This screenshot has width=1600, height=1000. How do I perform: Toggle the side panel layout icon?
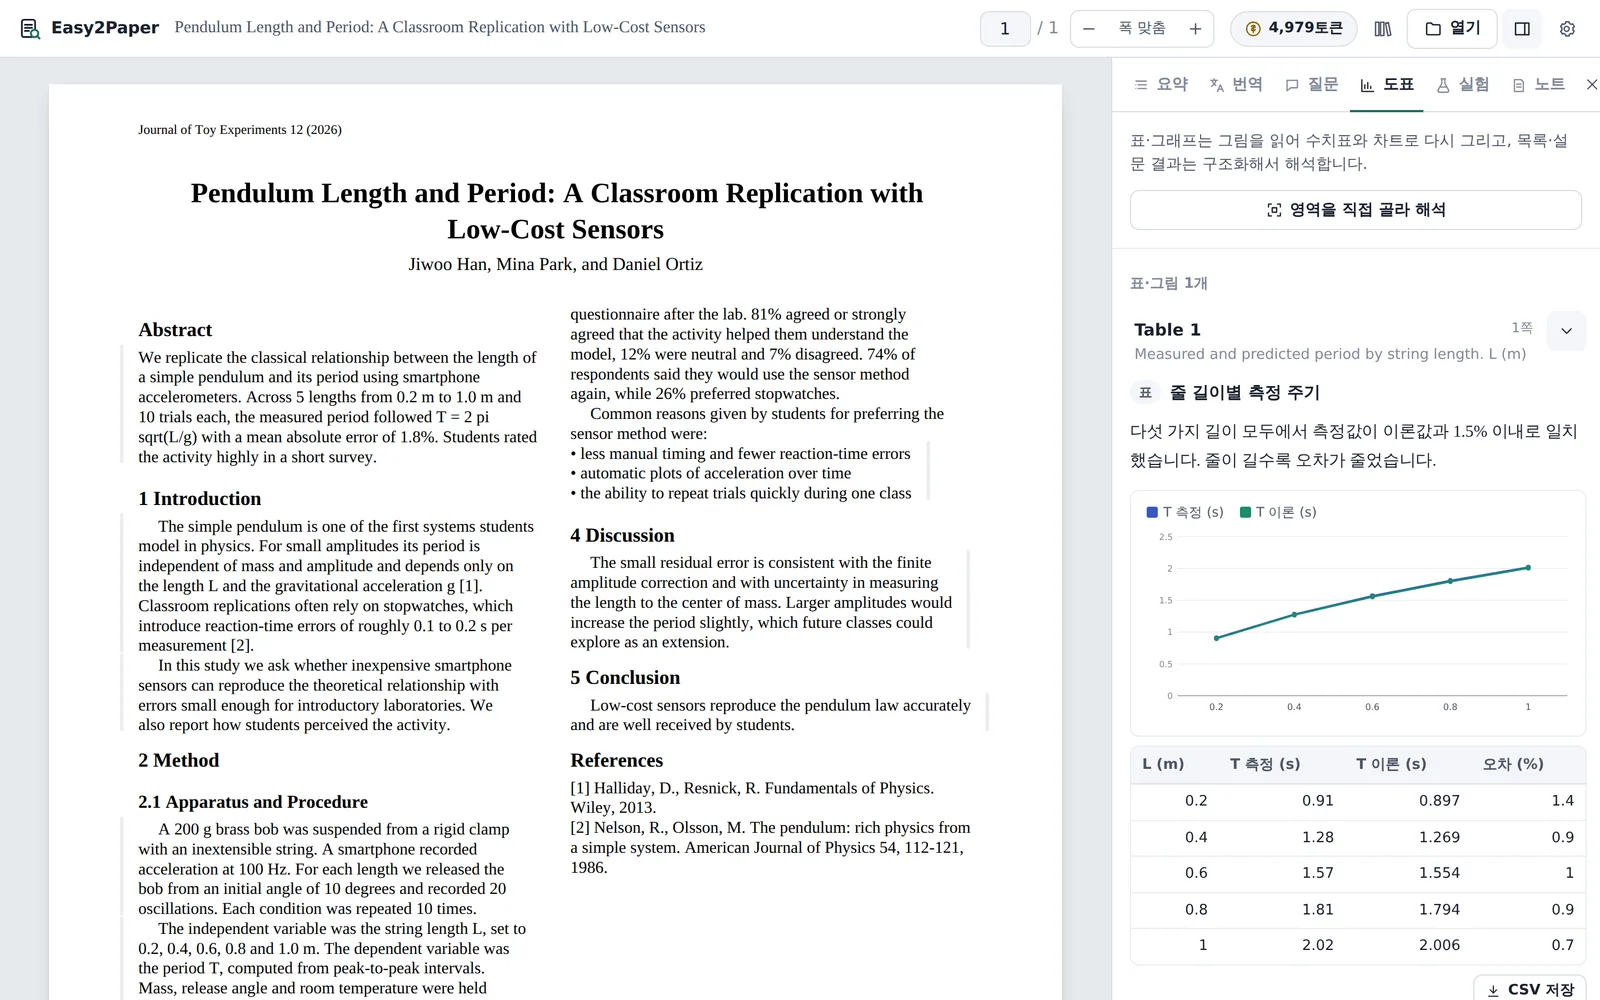(x=1522, y=29)
